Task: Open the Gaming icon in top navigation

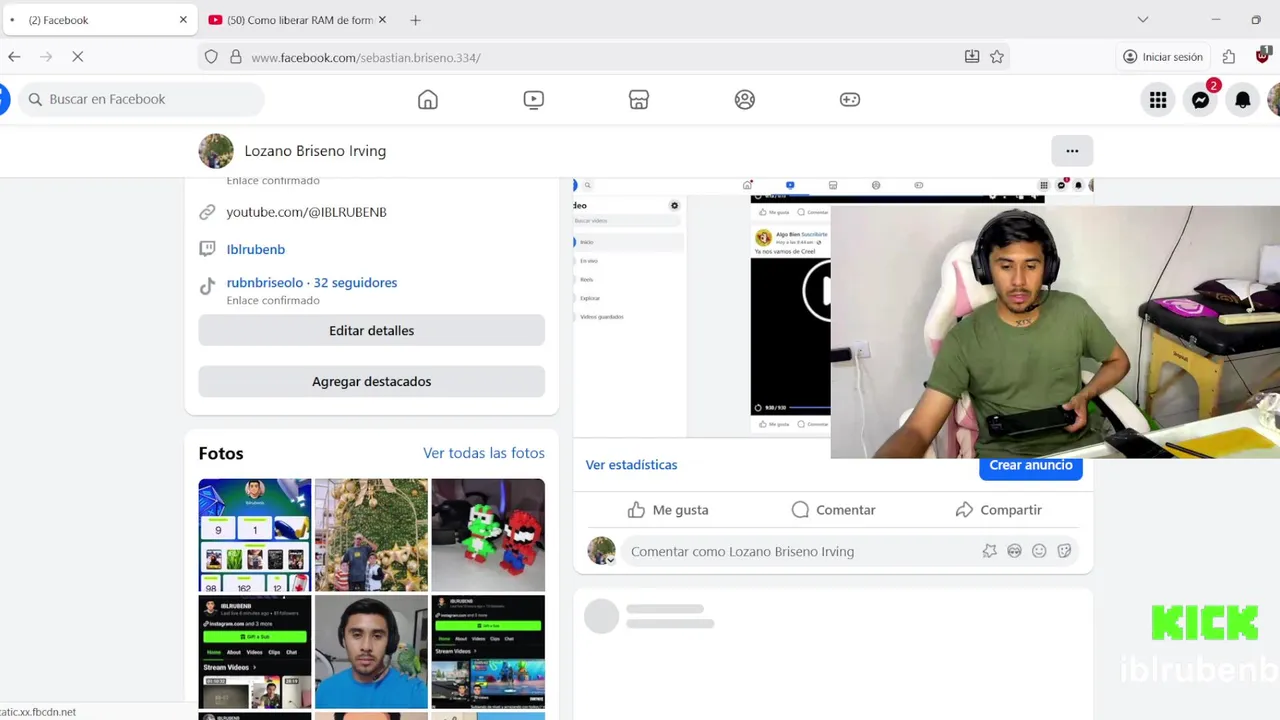Action: (850, 99)
